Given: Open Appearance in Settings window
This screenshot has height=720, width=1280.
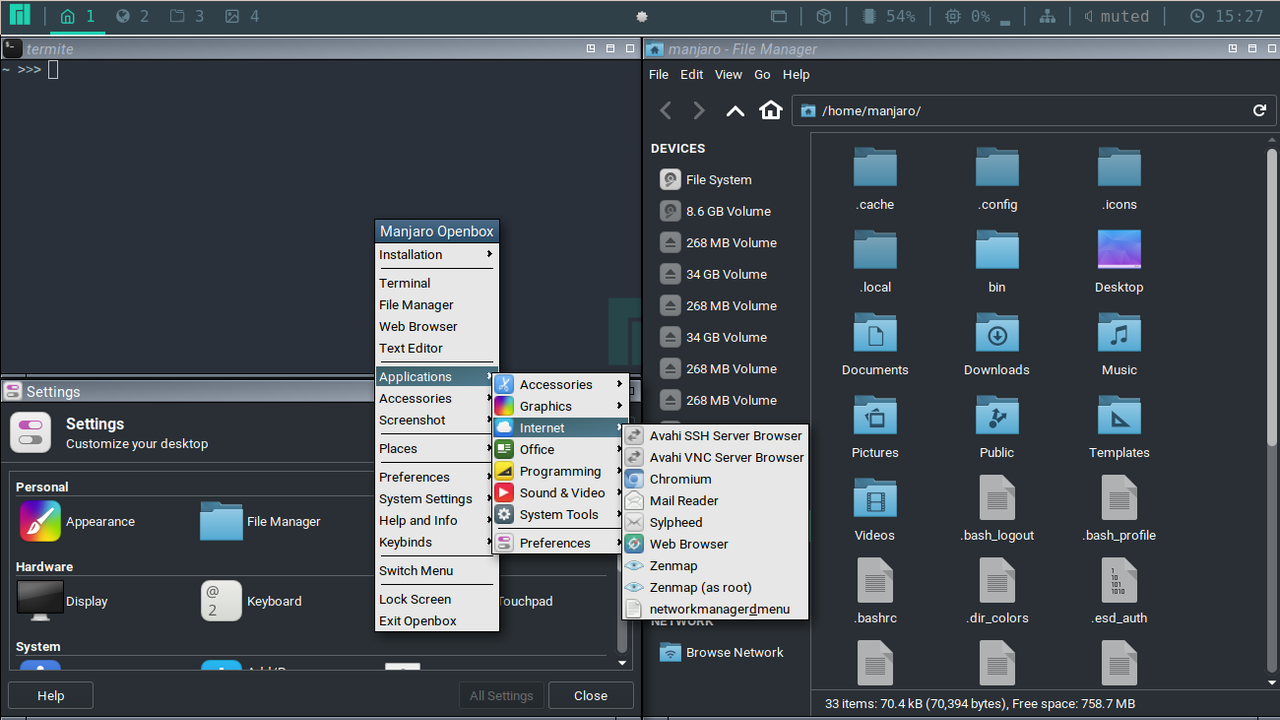Looking at the screenshot, I should [x=78, y=521].
